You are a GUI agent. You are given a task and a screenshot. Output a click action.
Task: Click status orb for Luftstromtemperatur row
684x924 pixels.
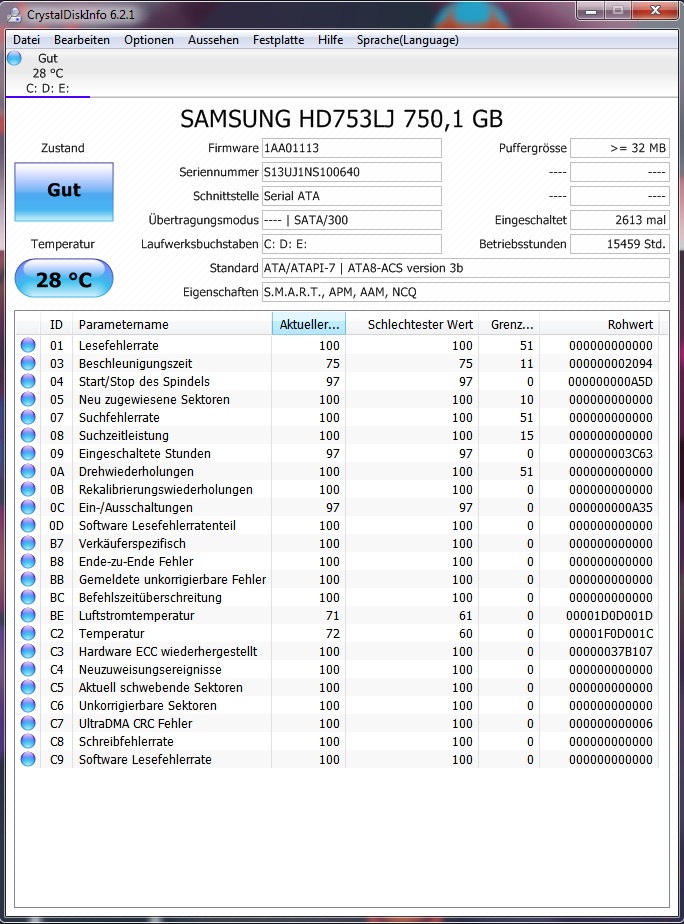(x=28, y=615)
